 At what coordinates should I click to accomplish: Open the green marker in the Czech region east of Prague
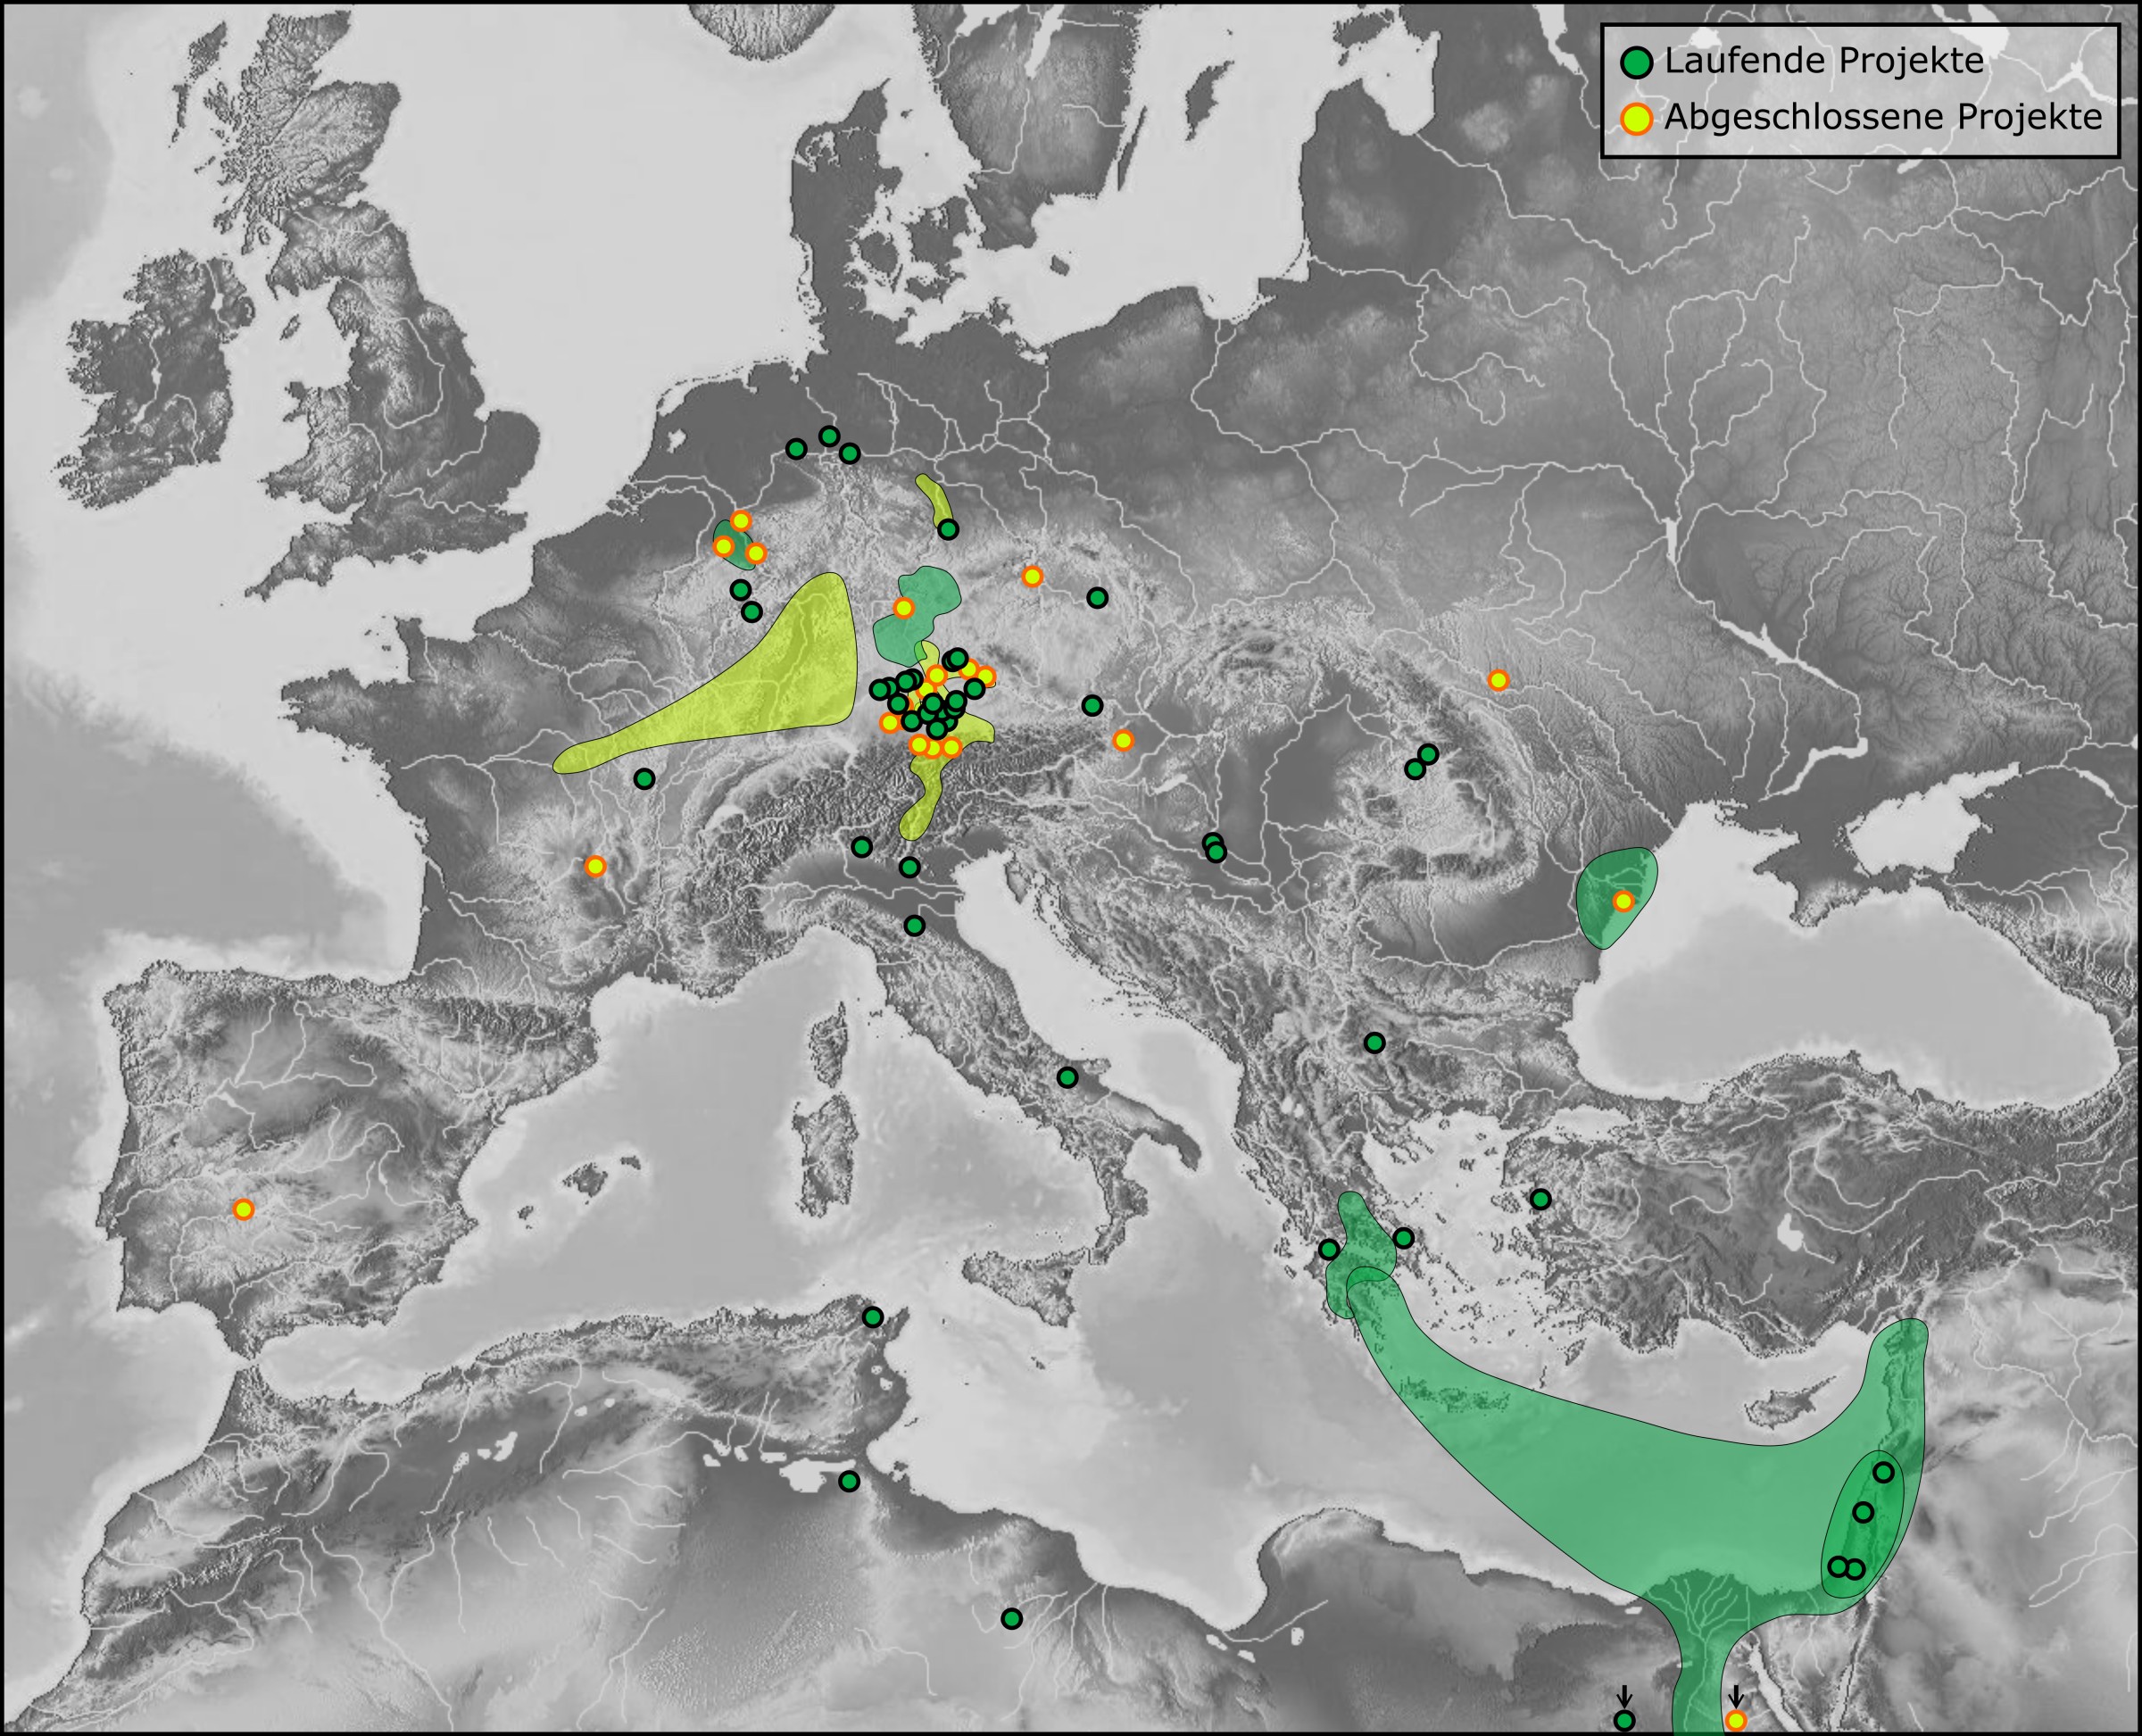tap(1097, 598)
